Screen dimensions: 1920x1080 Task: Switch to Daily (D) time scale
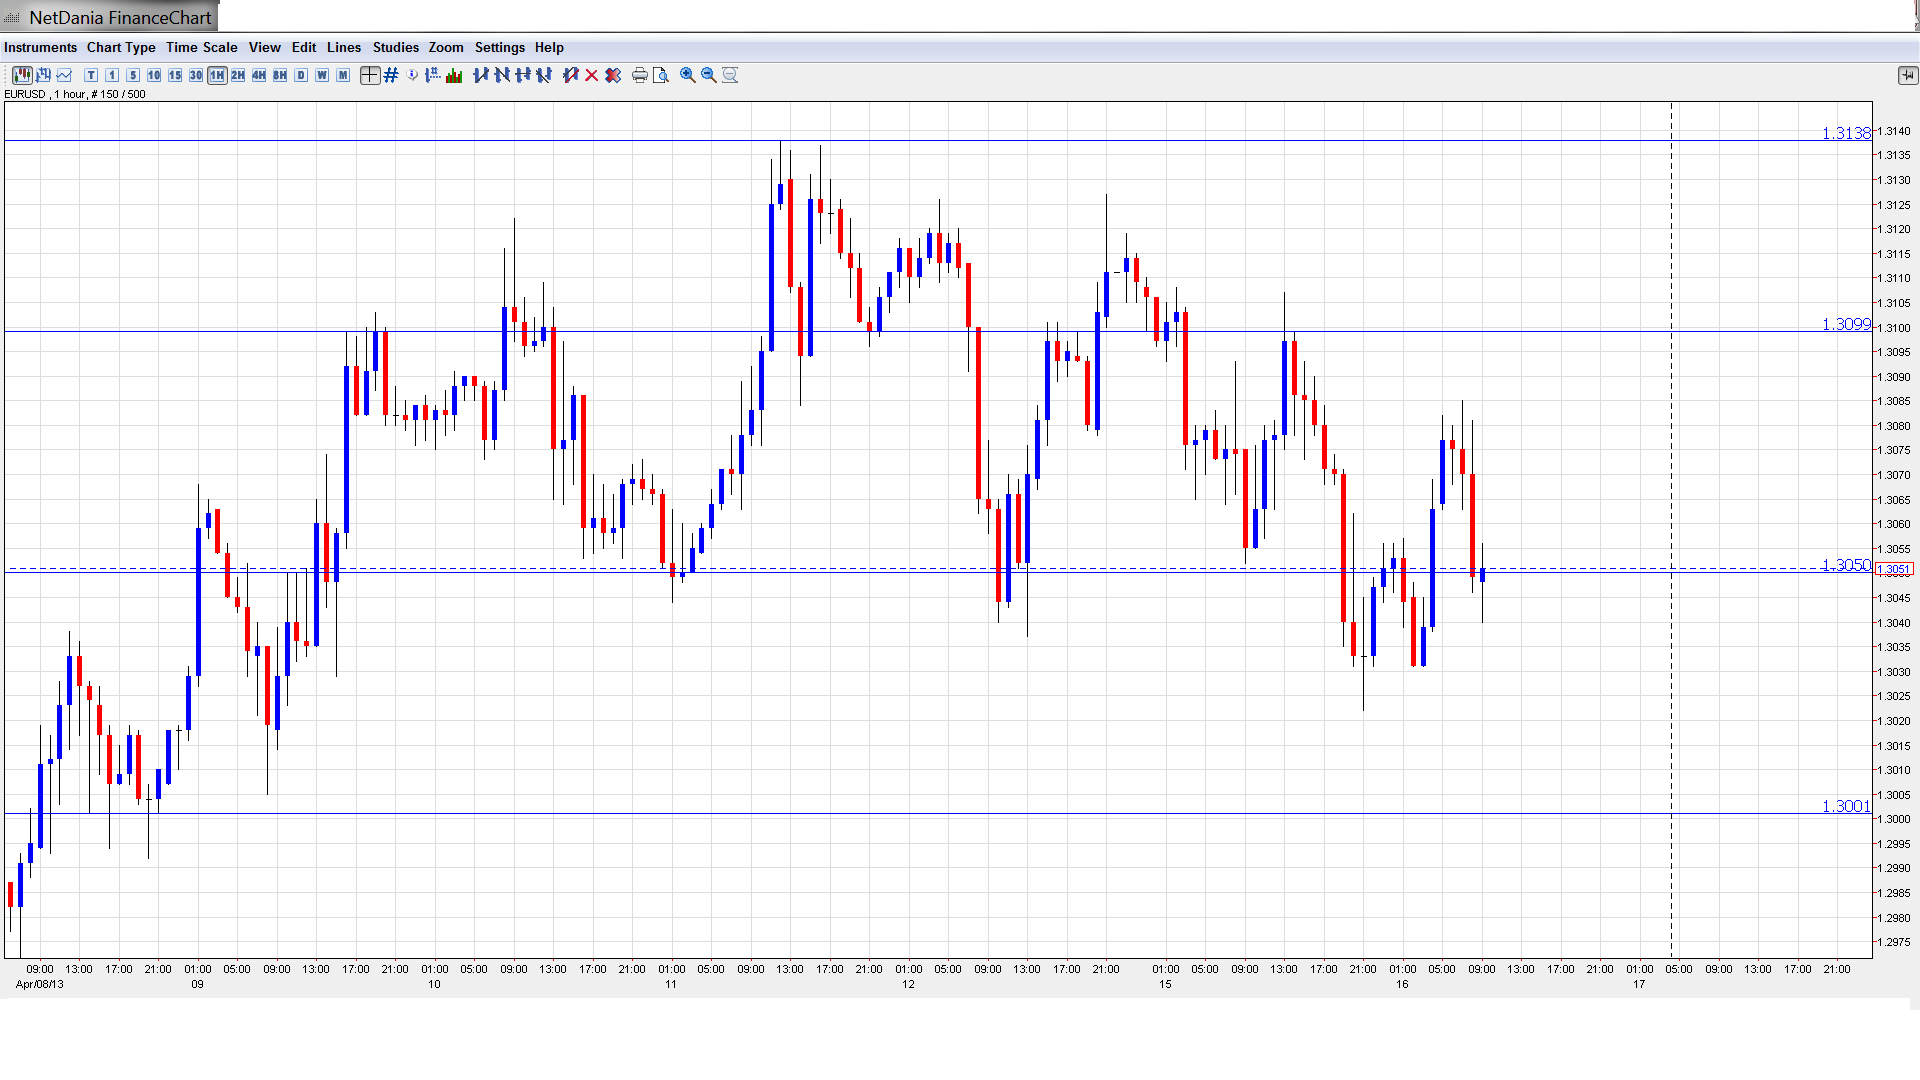pos(301,75)
